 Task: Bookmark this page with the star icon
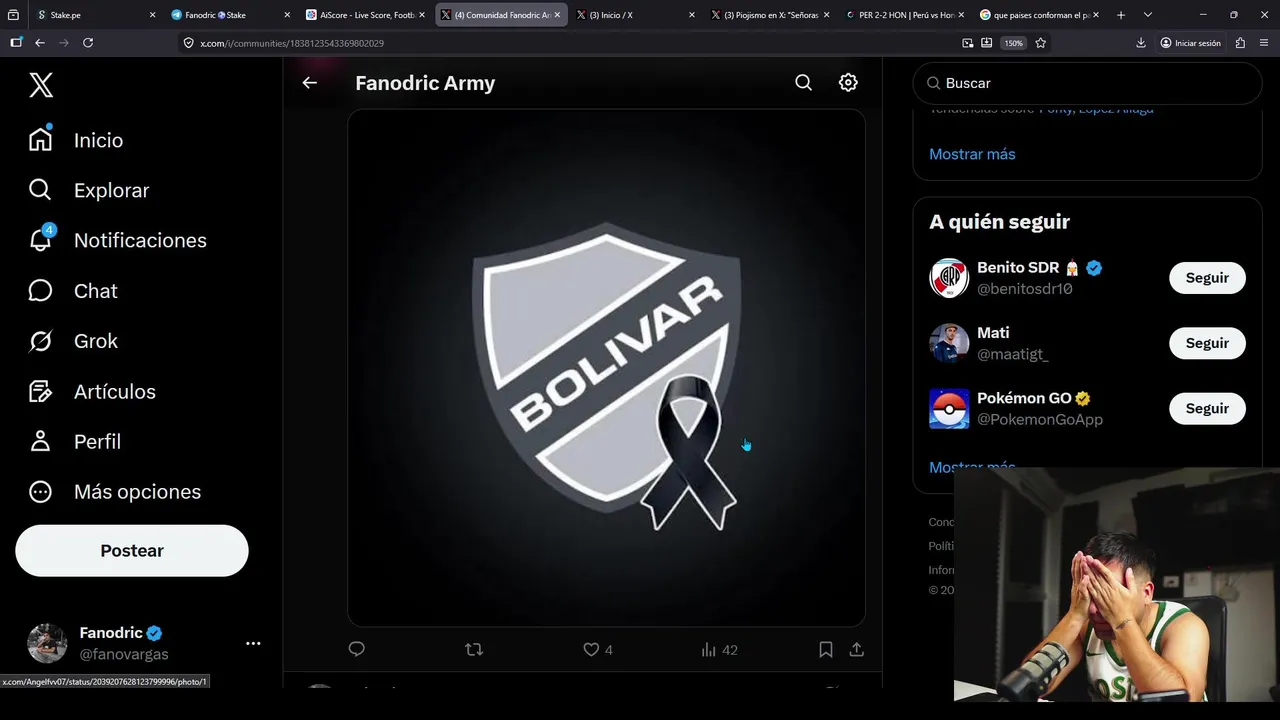pos(1041,43)
